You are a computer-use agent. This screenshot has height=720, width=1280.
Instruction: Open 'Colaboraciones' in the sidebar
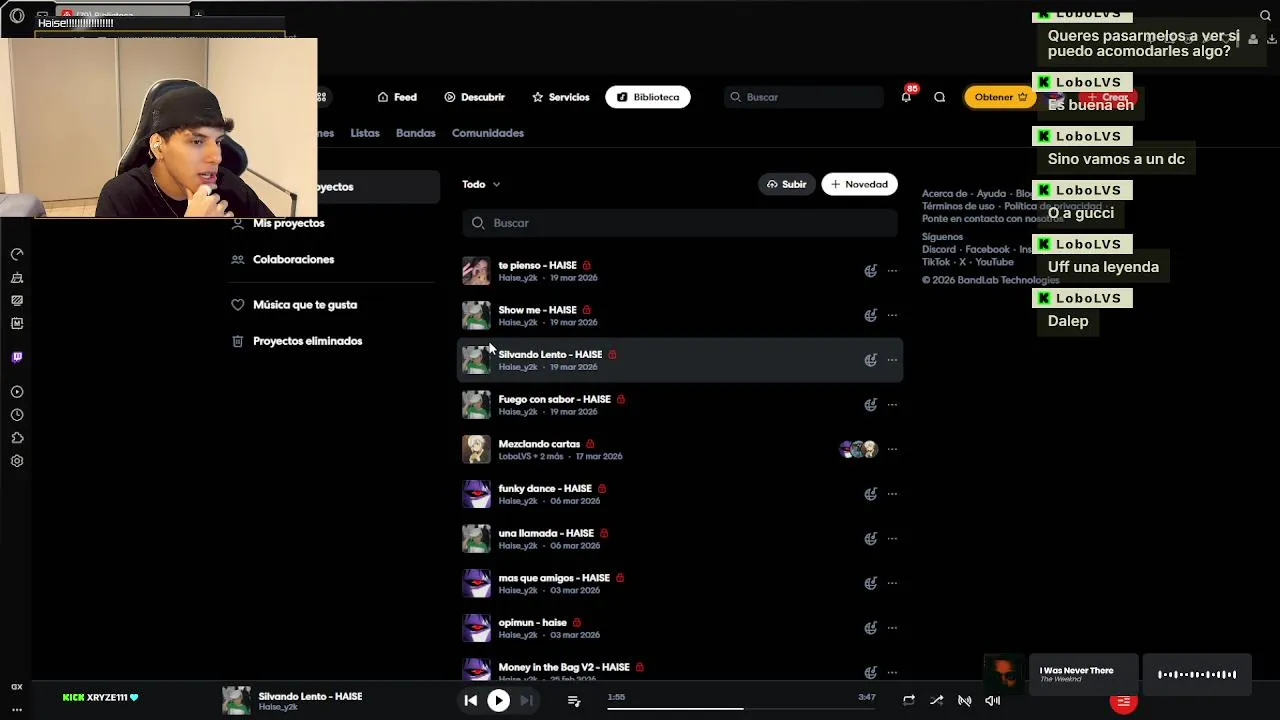click(x=294, y=259)
